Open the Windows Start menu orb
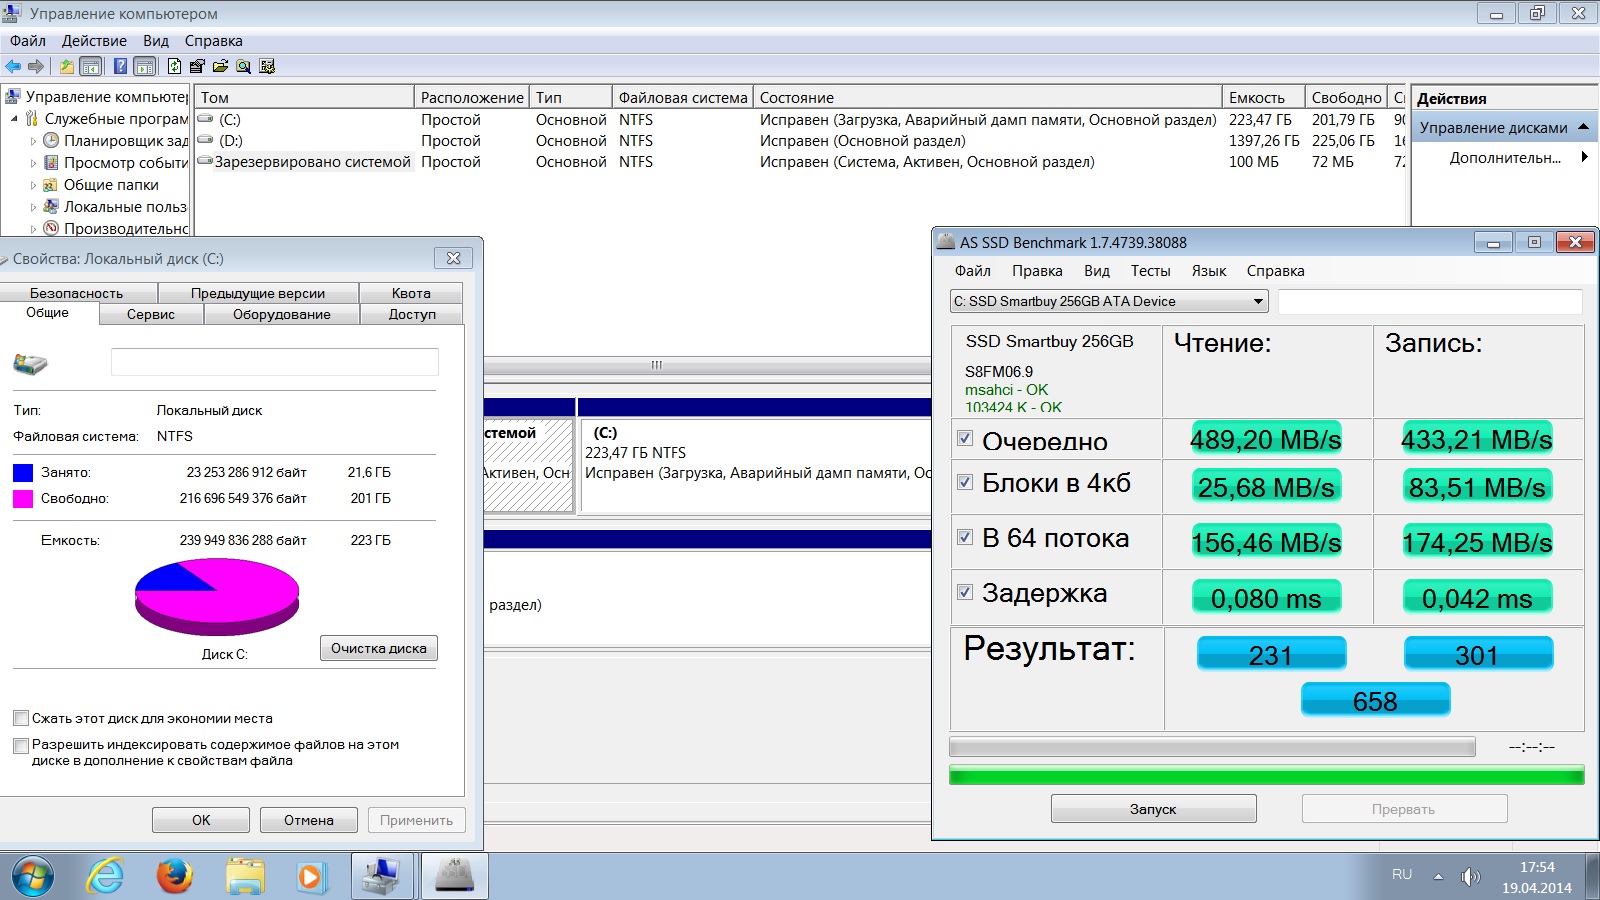Screen dimensions: 1600x900 click(32, 877)
